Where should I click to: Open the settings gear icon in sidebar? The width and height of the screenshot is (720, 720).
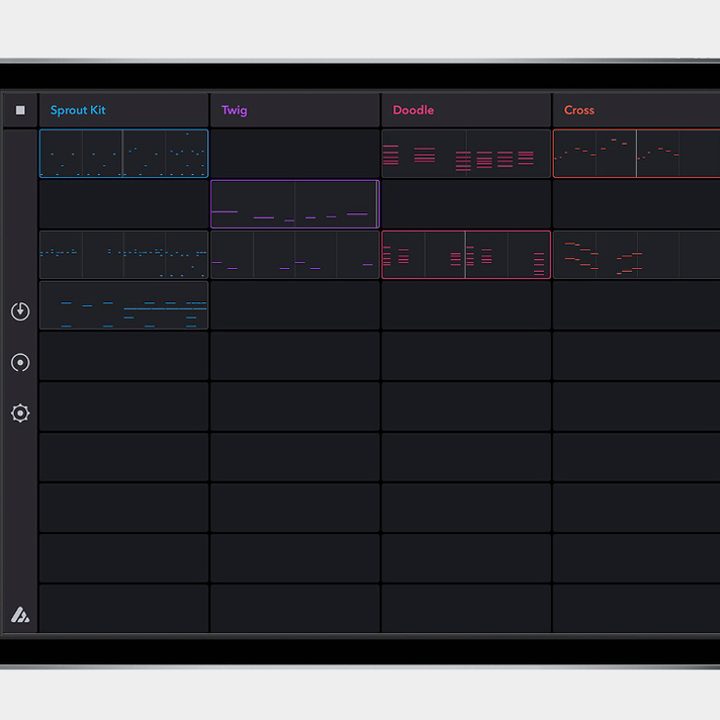pyautogui.click(x=20, y=413)
